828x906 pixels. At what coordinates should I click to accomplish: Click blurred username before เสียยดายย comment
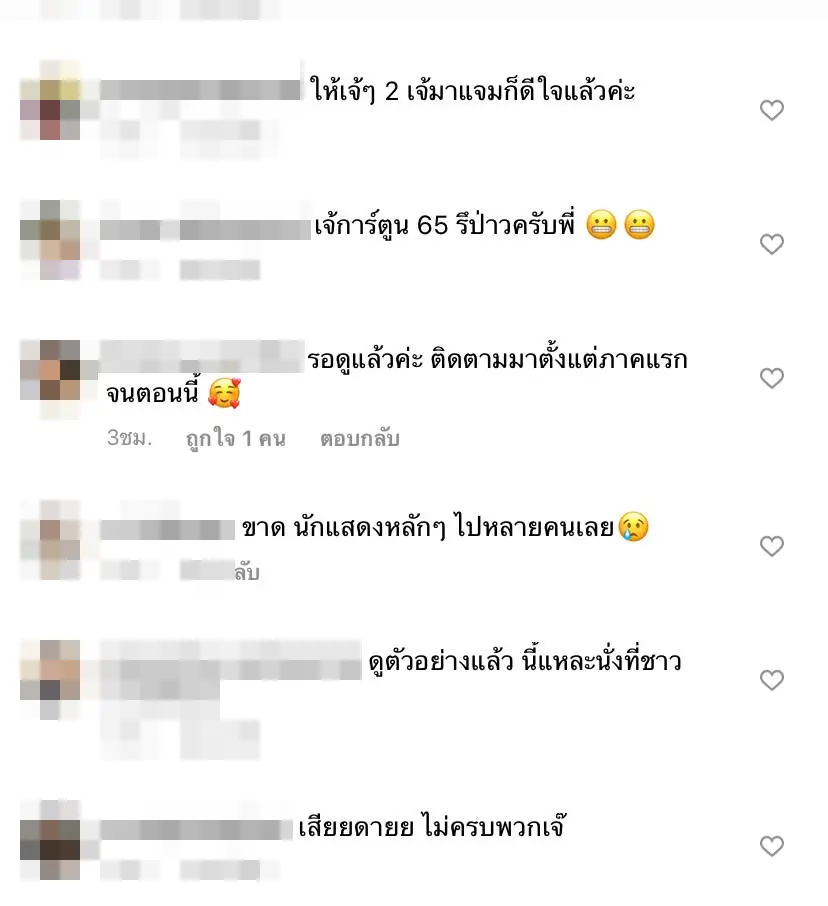196,830
